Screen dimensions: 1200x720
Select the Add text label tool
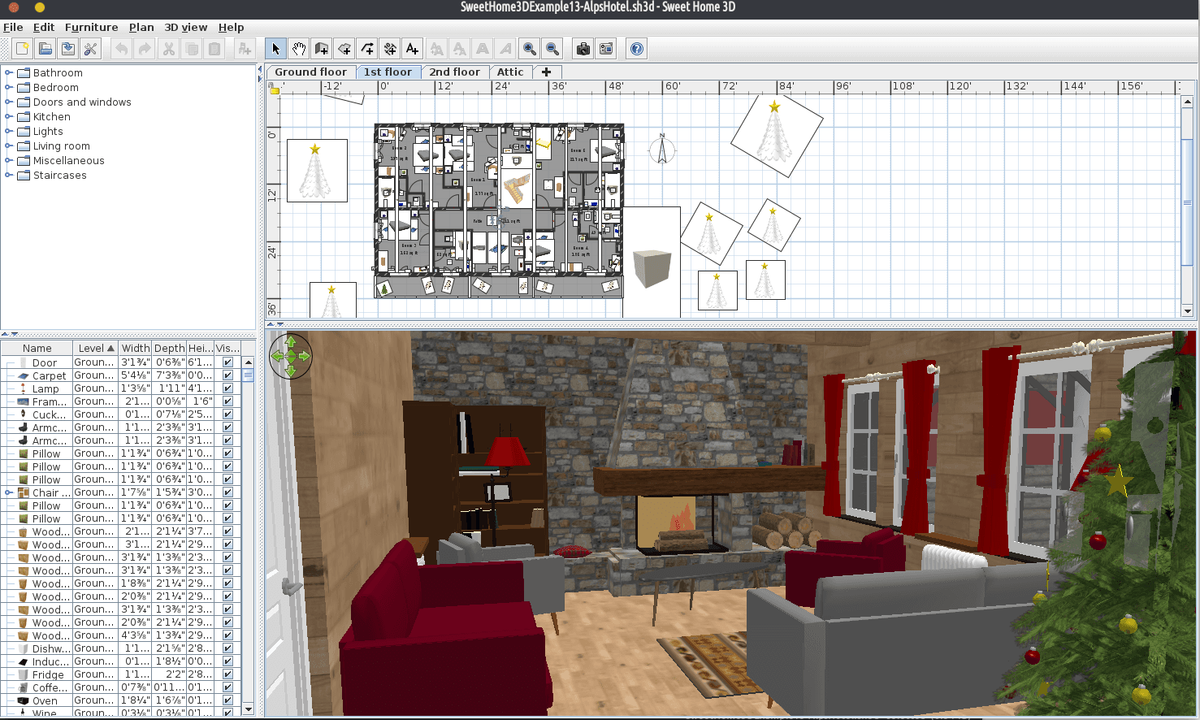[411, 48]
